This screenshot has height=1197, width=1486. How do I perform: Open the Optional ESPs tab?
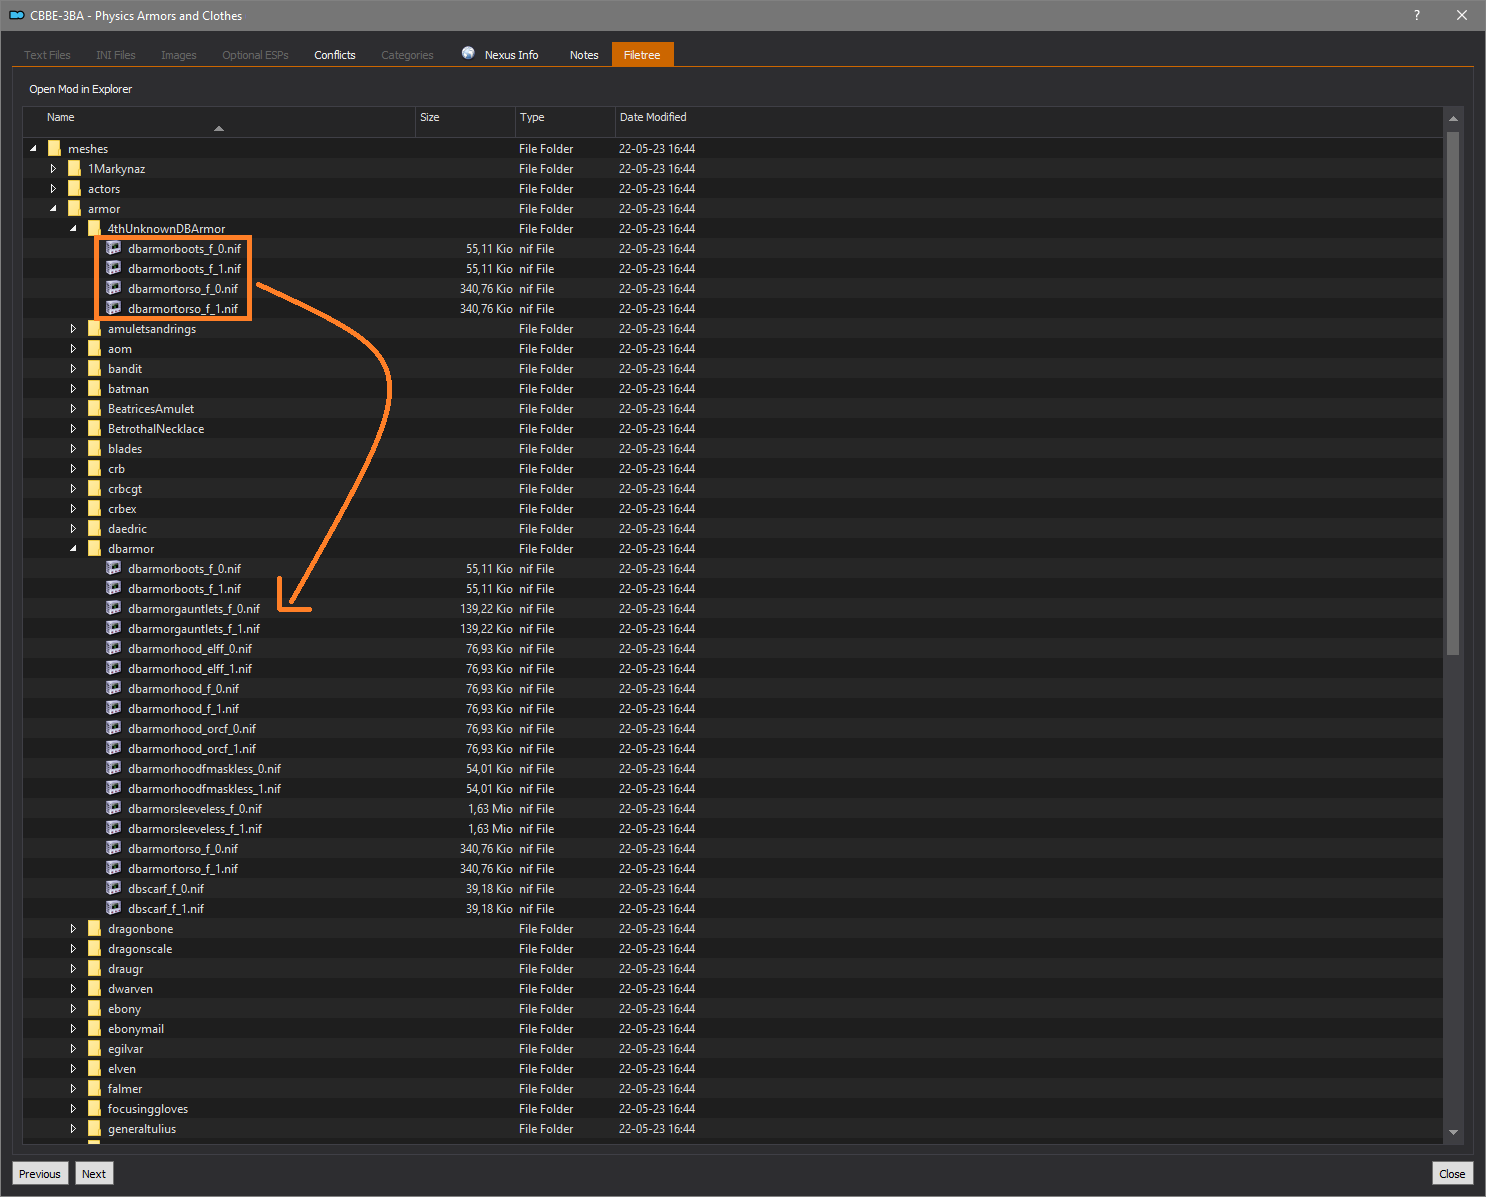pos(255,55)
